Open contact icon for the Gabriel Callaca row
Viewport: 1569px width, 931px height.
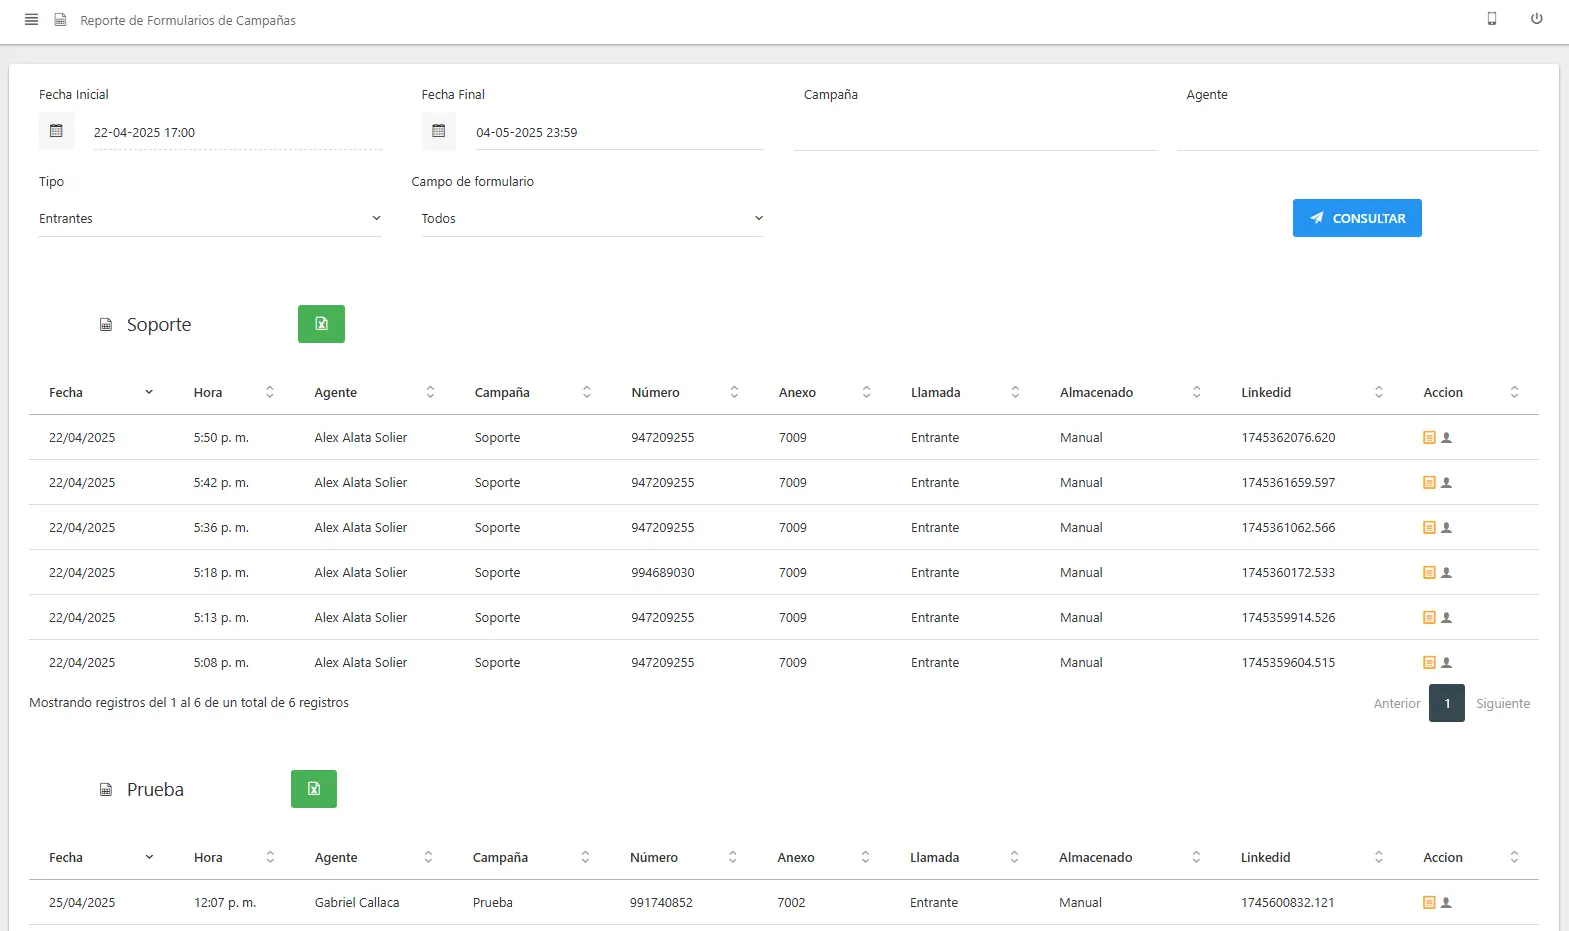(1446, 902)
